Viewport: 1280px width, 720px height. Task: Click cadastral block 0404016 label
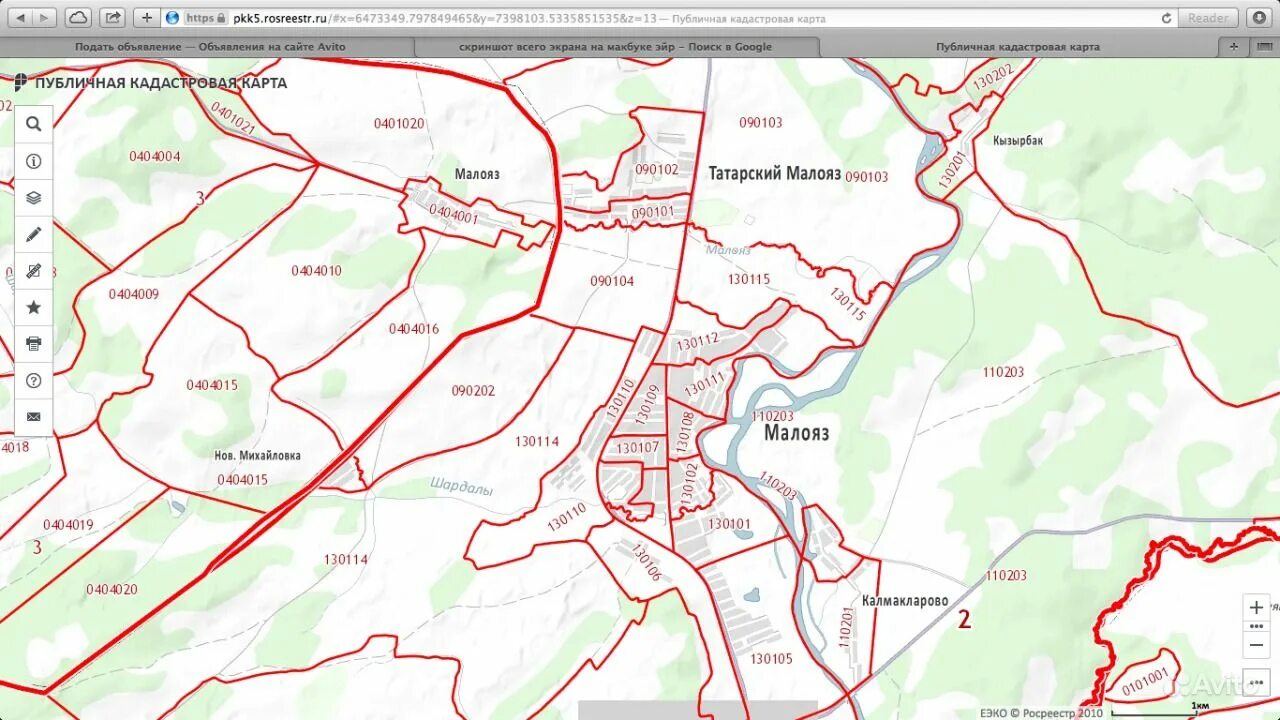[x=414, y=329]
